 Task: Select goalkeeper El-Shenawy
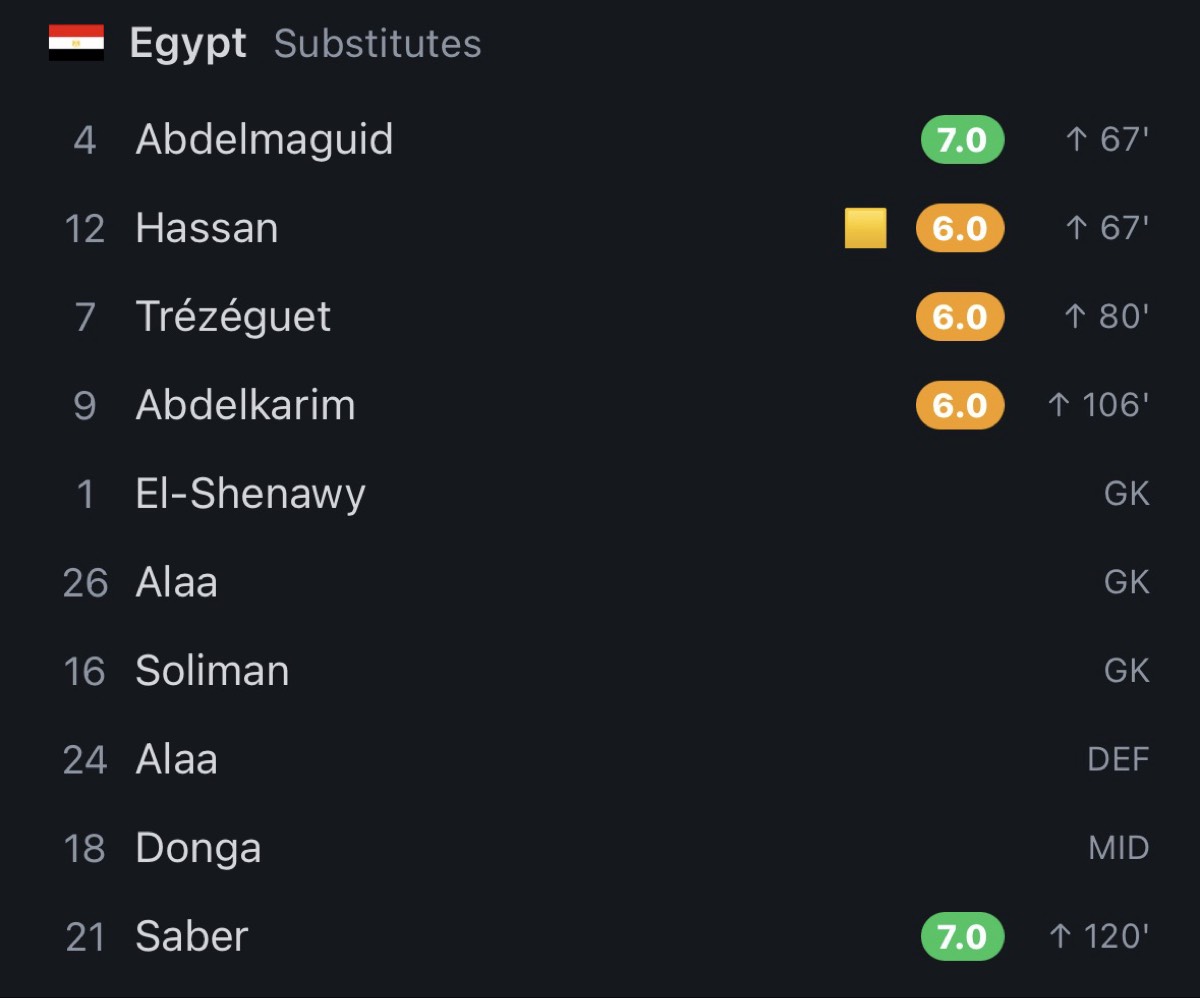point(600,494)
